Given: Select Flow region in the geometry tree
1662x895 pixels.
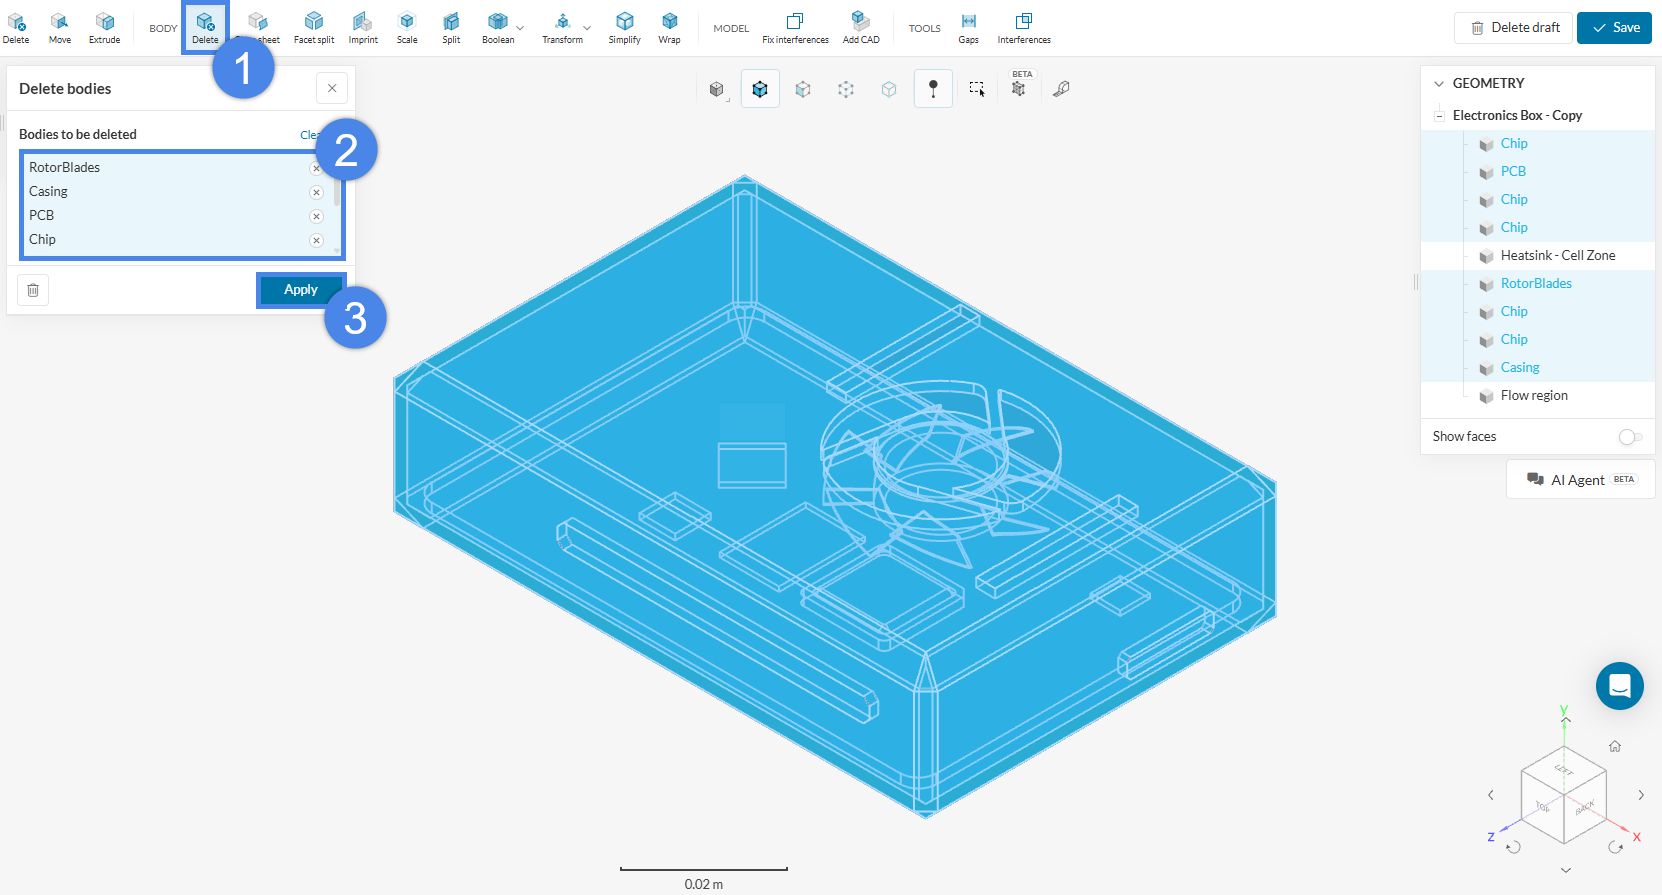Looking at the screenshot, I should (1533, 396).
